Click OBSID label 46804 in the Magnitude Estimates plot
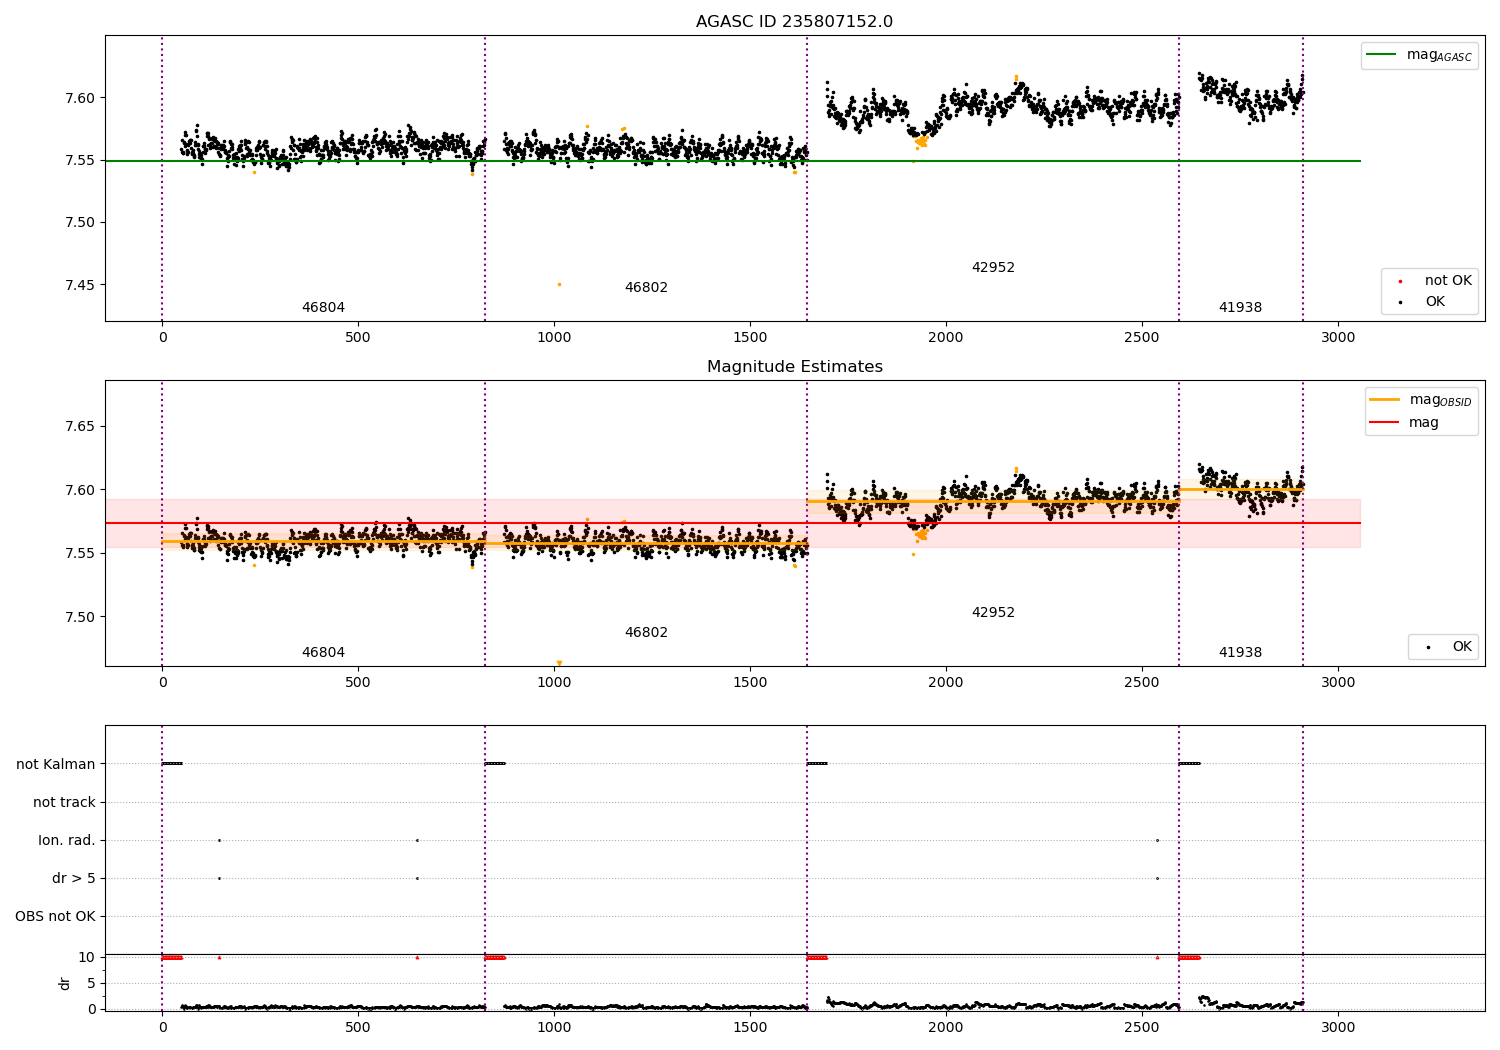Screen dimensions: 1500x1050 [323, 653]
